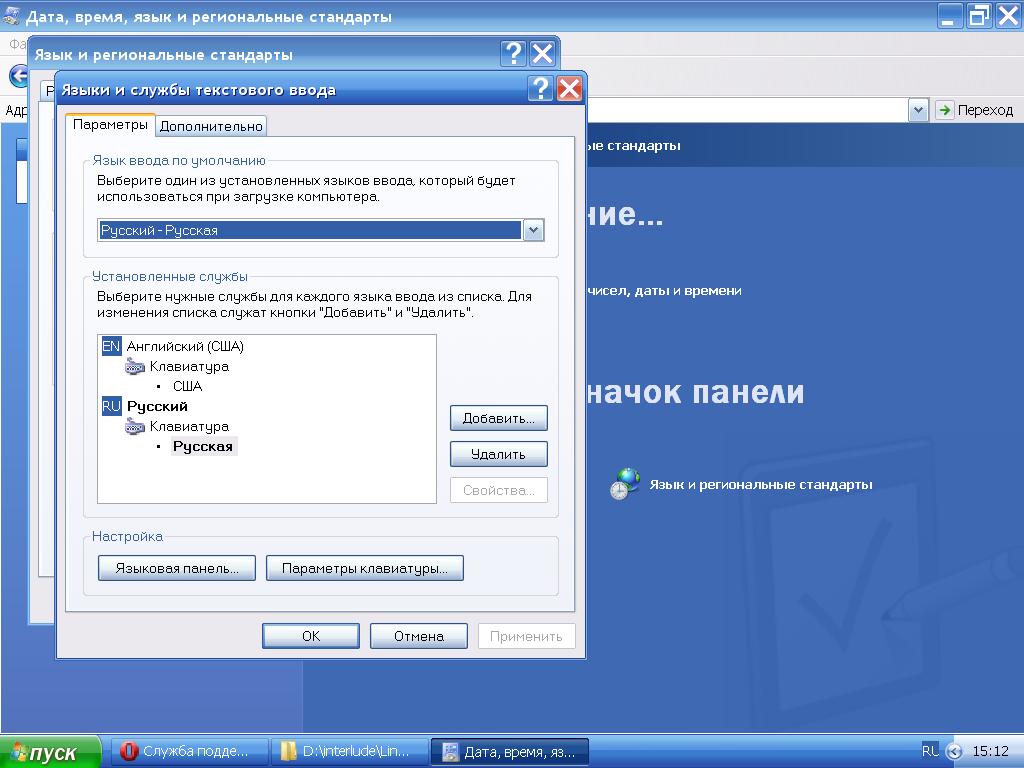Click the Применить button
Viewport: 1024px width, 768px height.
(526, 636)
